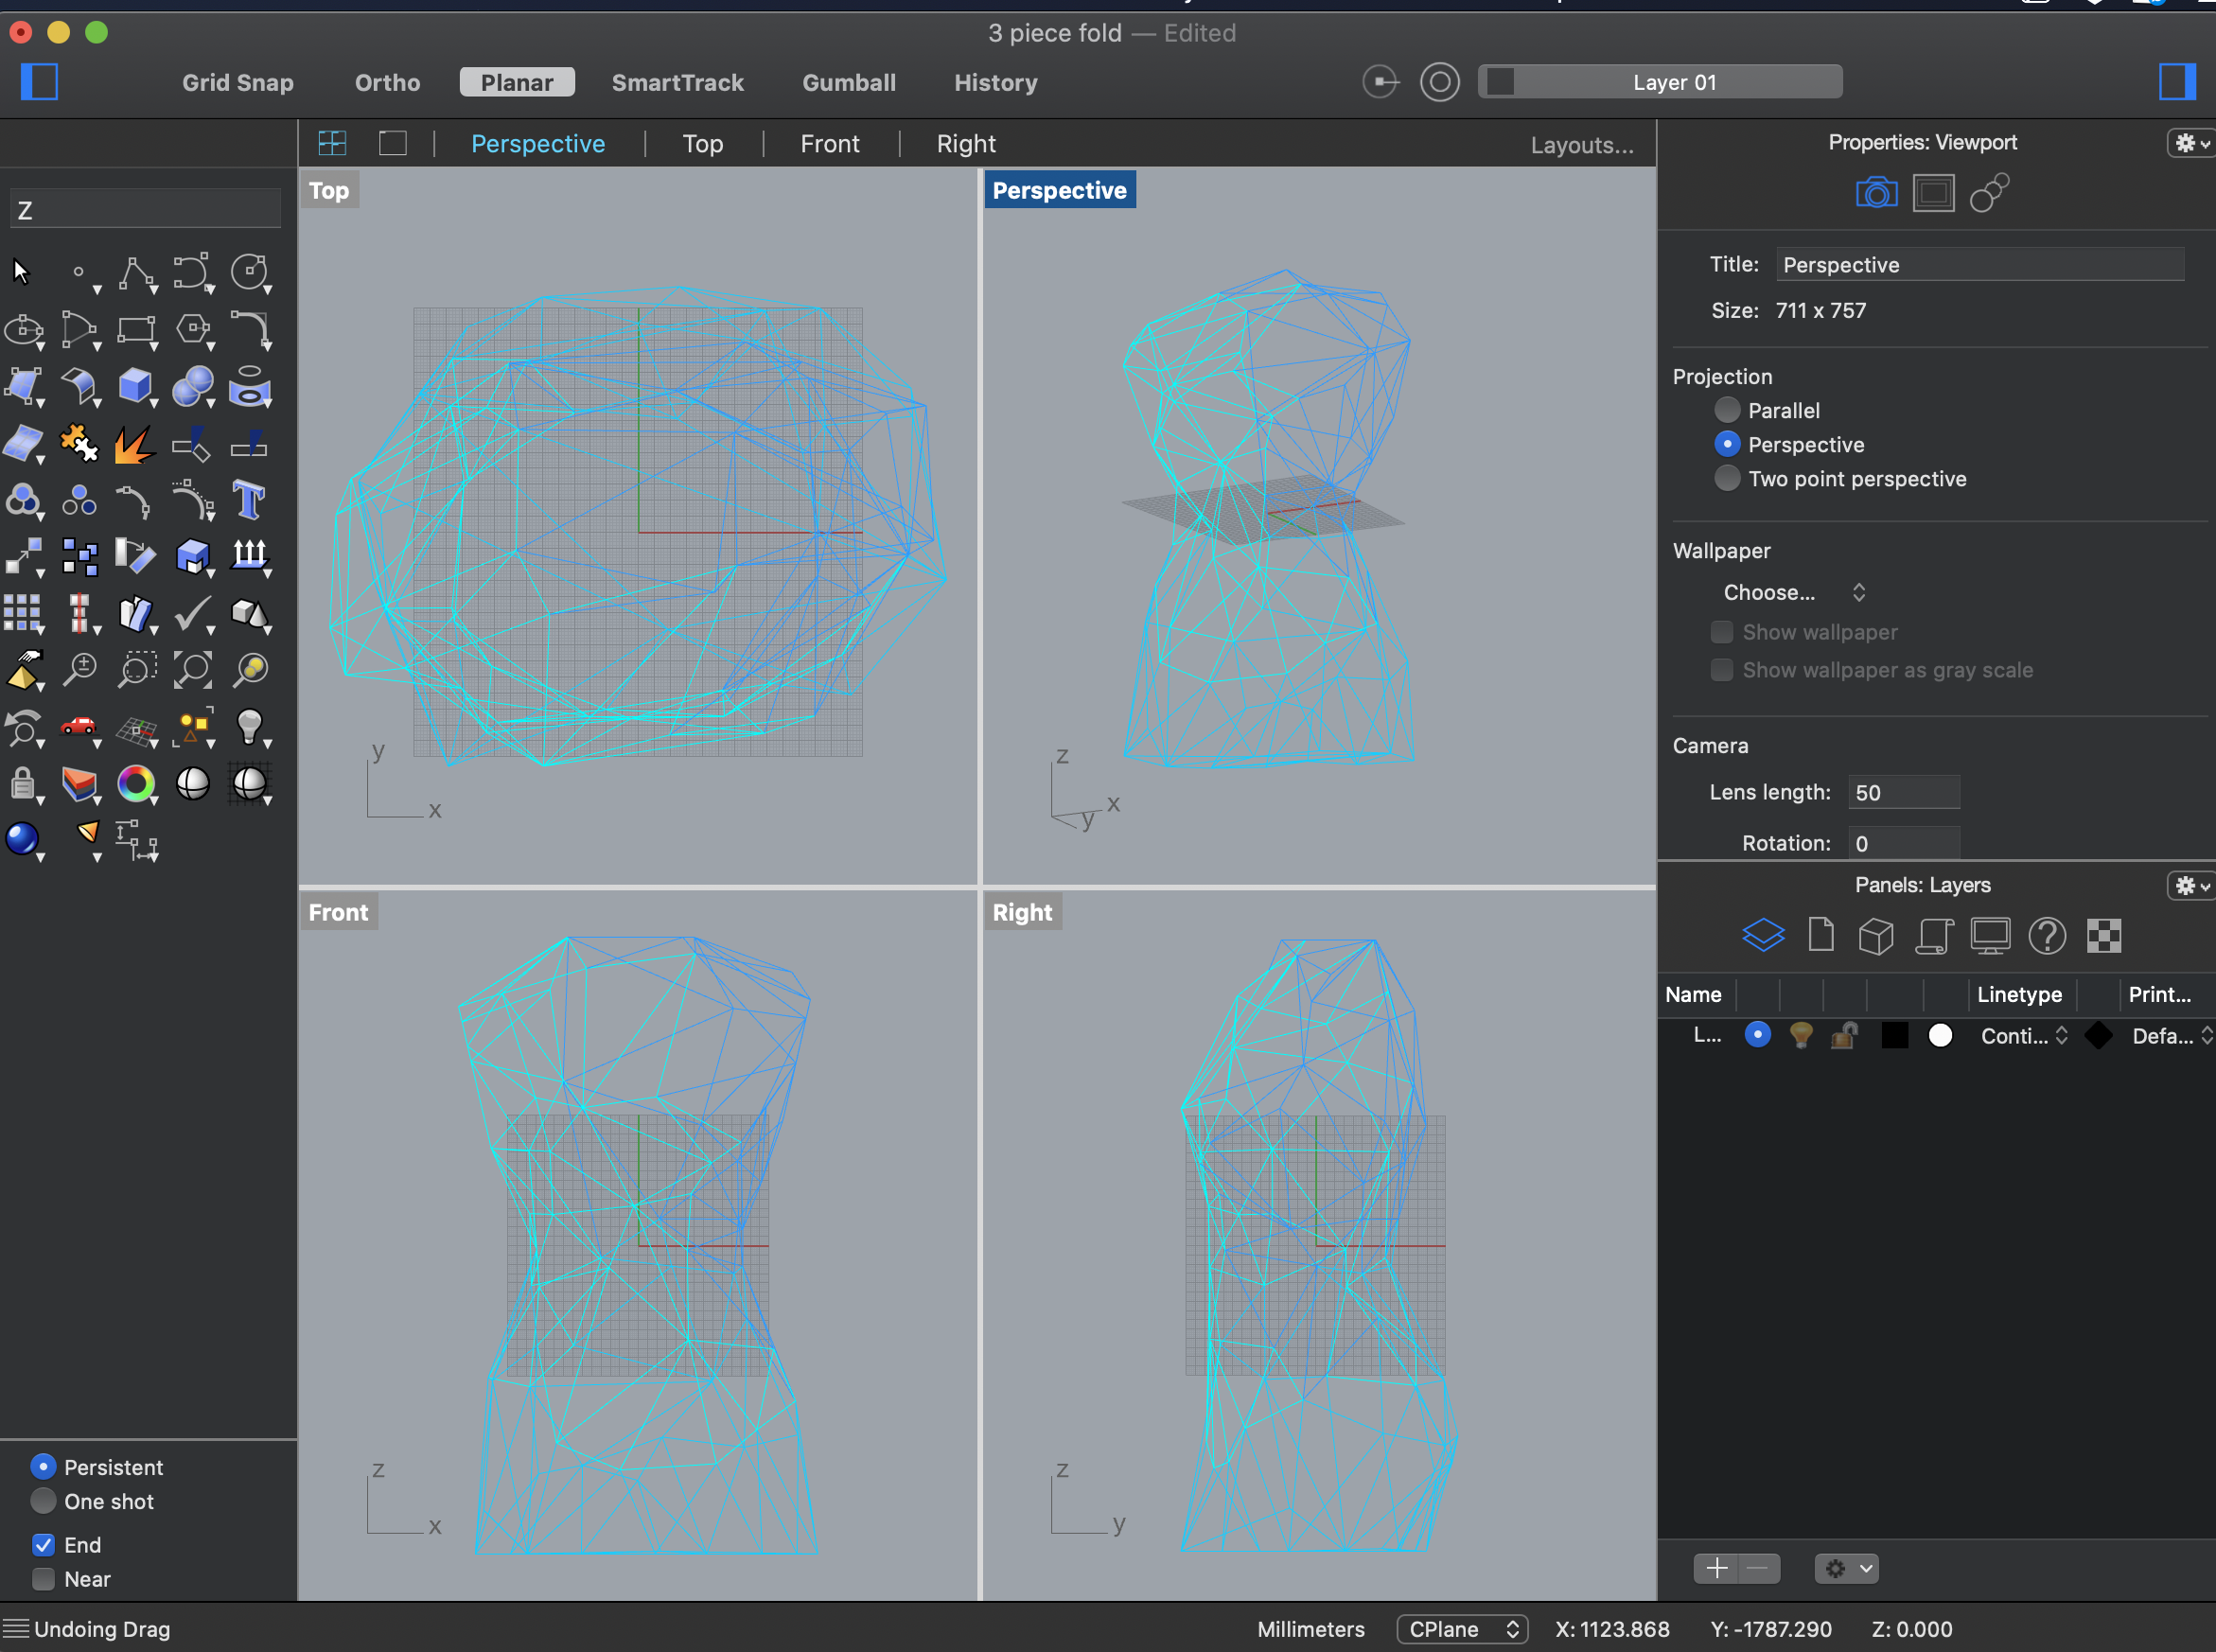Select the Text object tool
This screenshot has height=1652, width=2216.
pyautogui.click(x=249, y=499)
